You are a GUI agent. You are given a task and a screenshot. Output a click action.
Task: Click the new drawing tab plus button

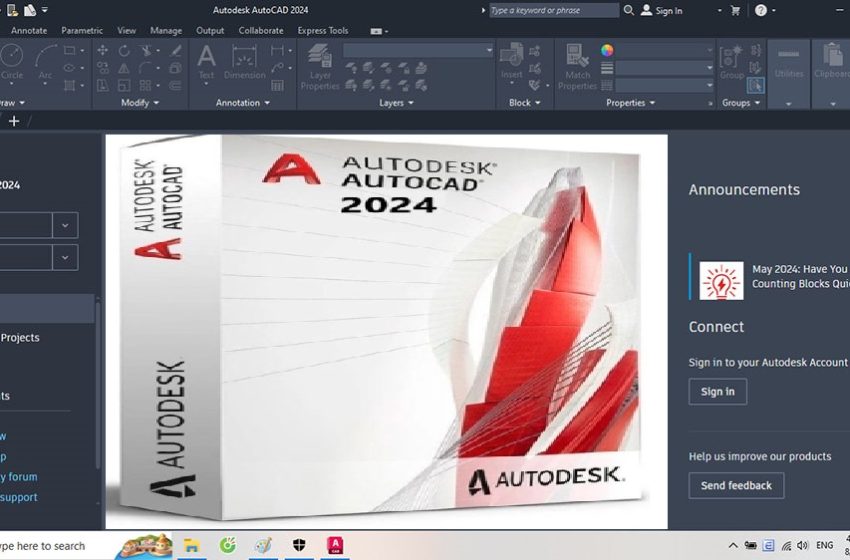tap(14, 121)
